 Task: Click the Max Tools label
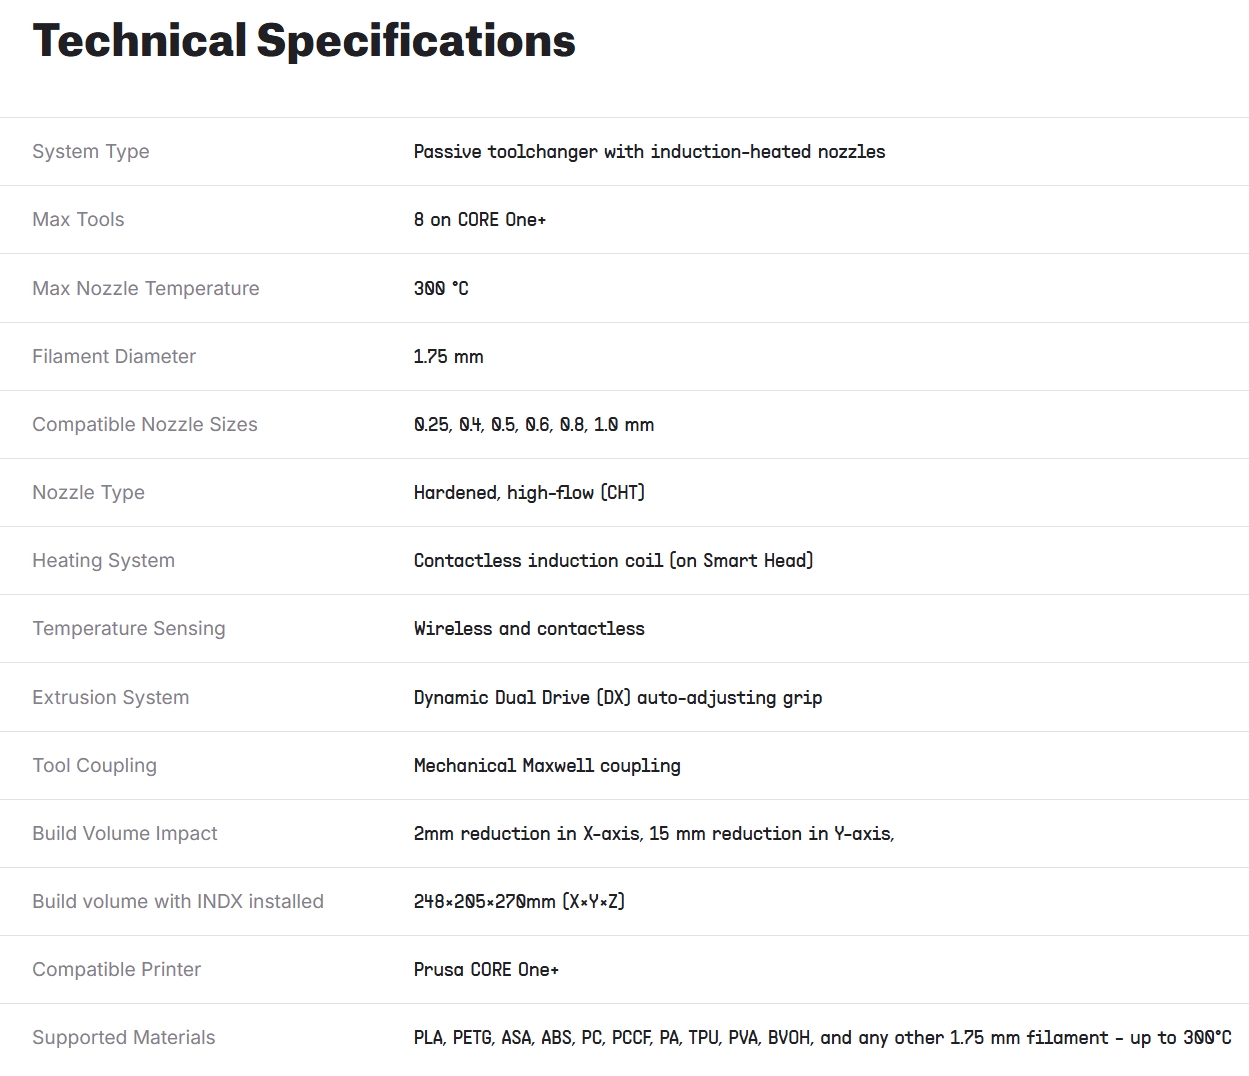[78, 220]
